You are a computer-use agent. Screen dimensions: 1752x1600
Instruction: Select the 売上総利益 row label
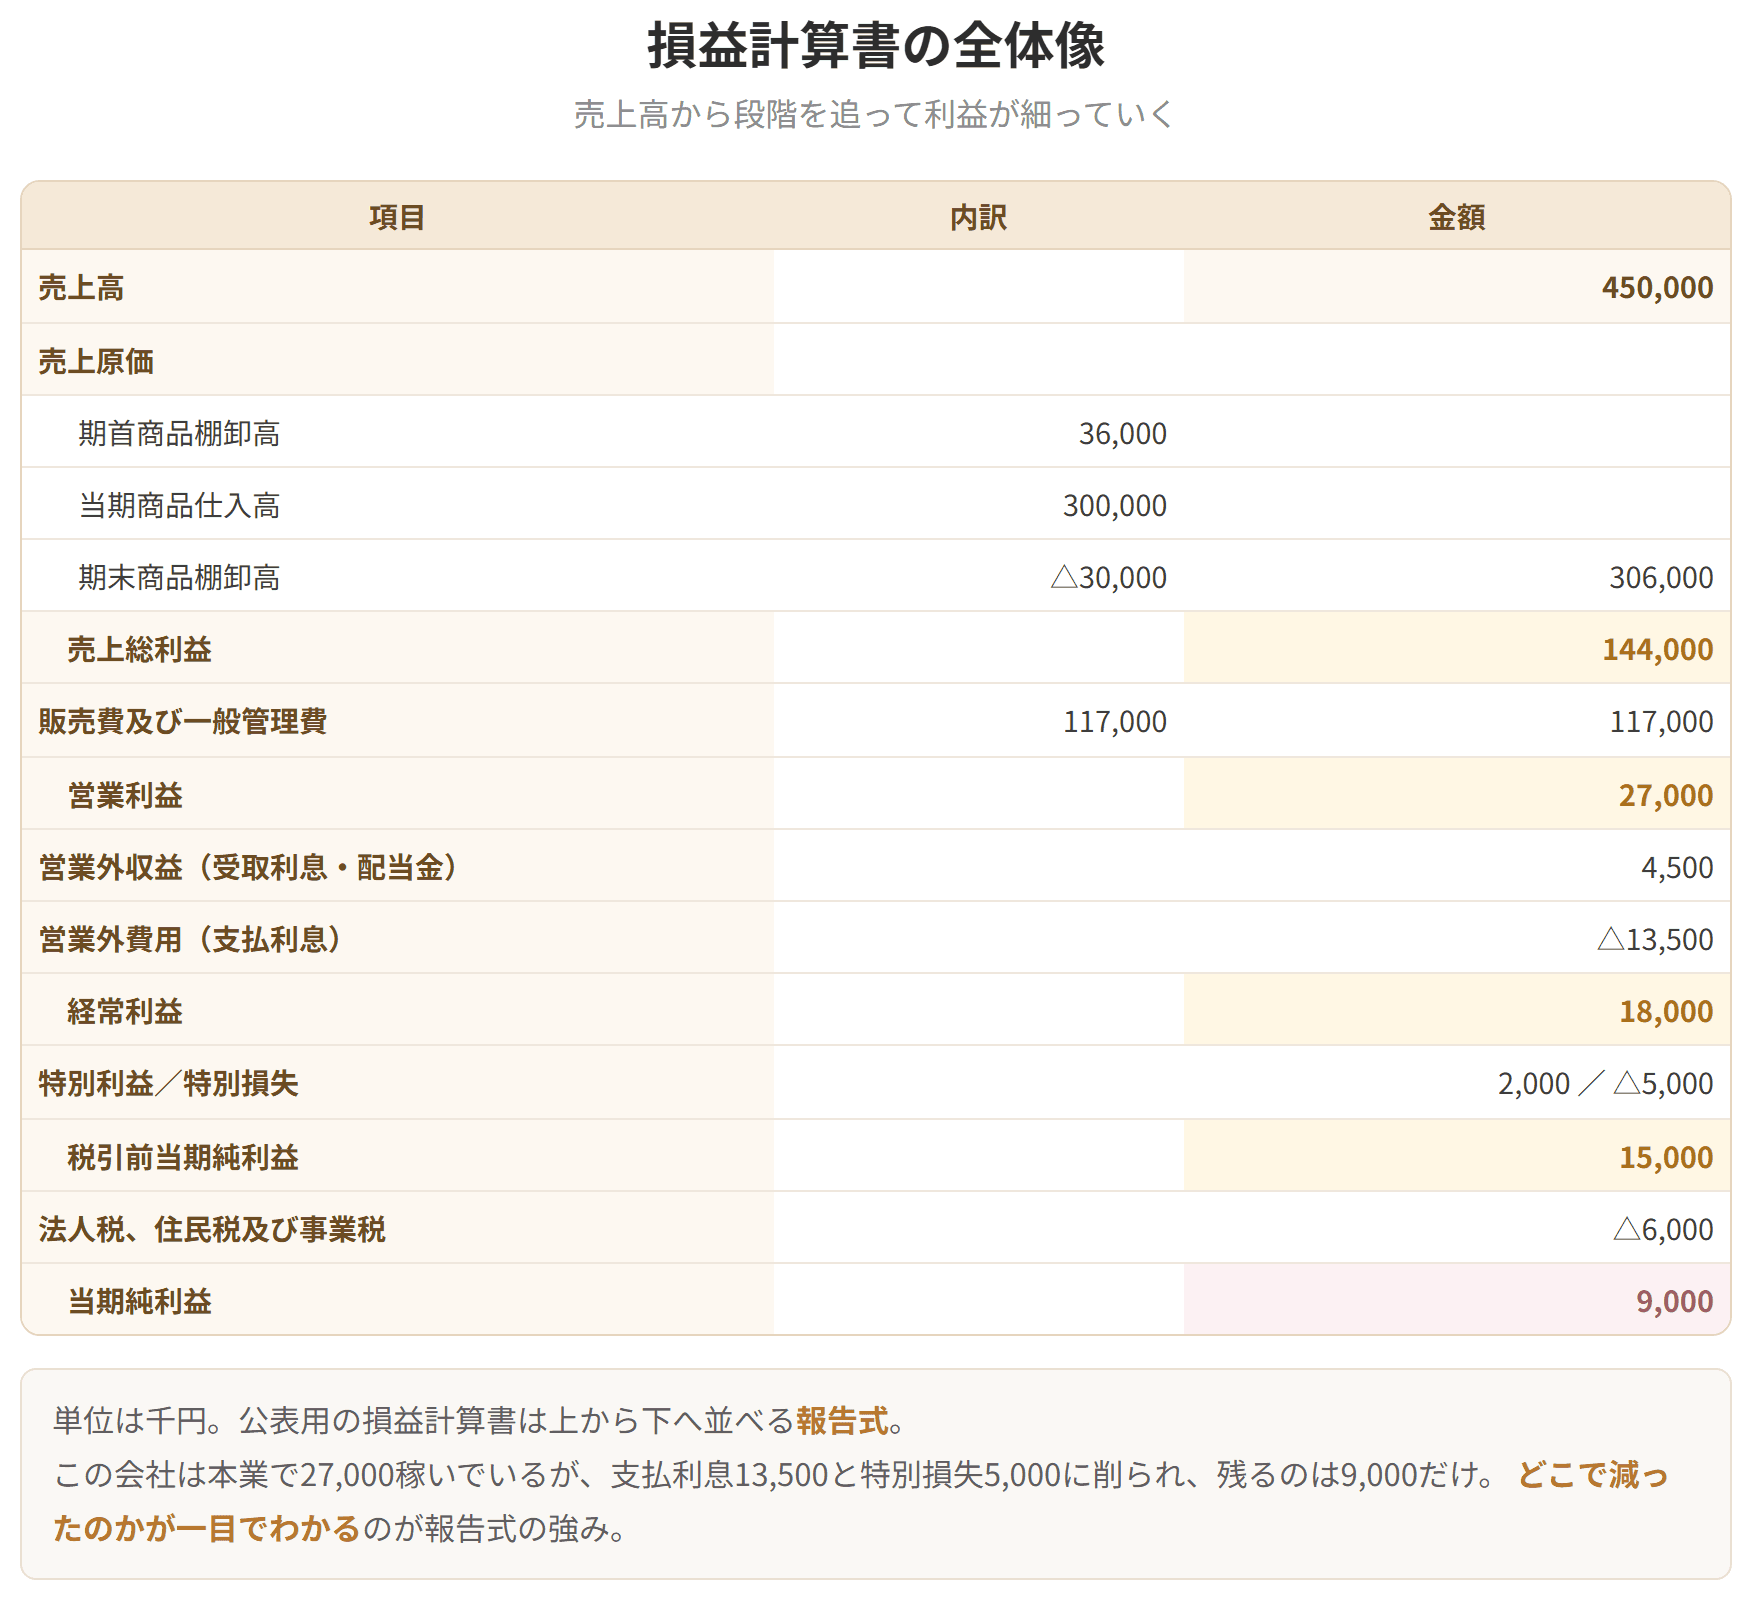(139, 649)
